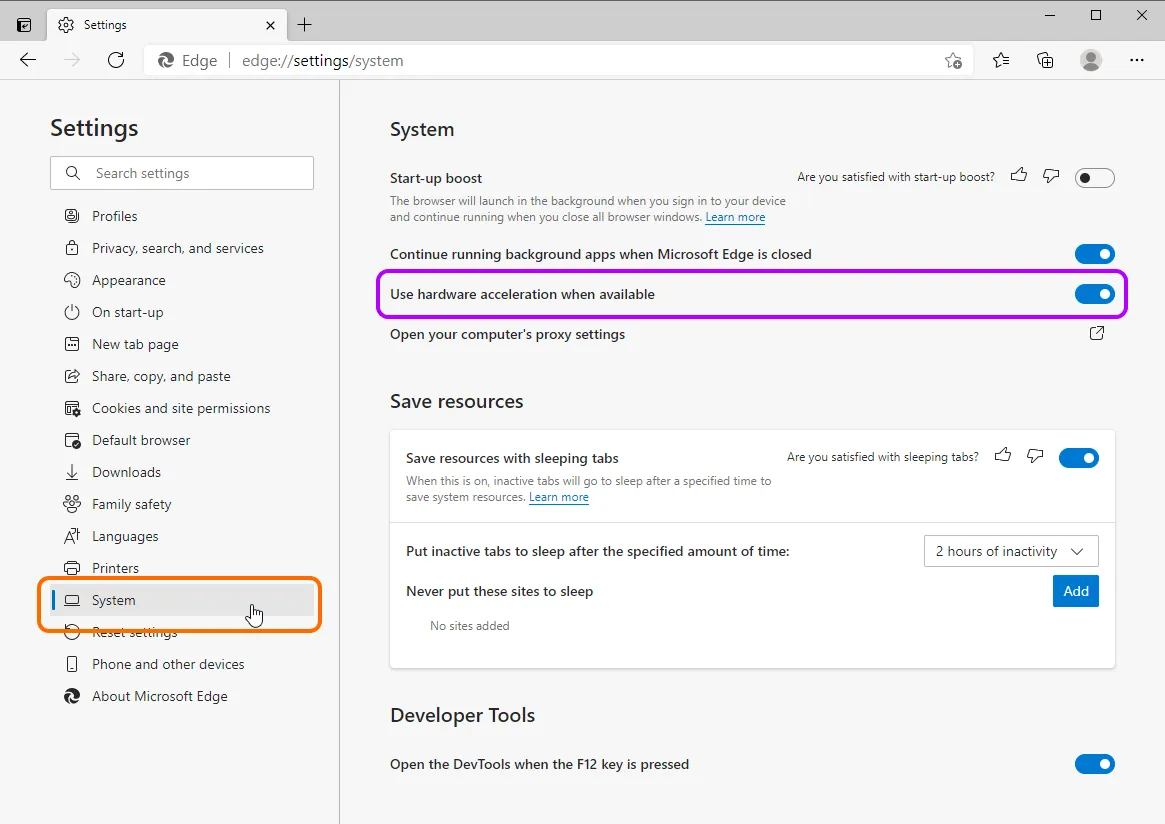Click Learn more link under Start-up boost
The width and height of the screenshot is (1165, 824).
click(735, 217)
